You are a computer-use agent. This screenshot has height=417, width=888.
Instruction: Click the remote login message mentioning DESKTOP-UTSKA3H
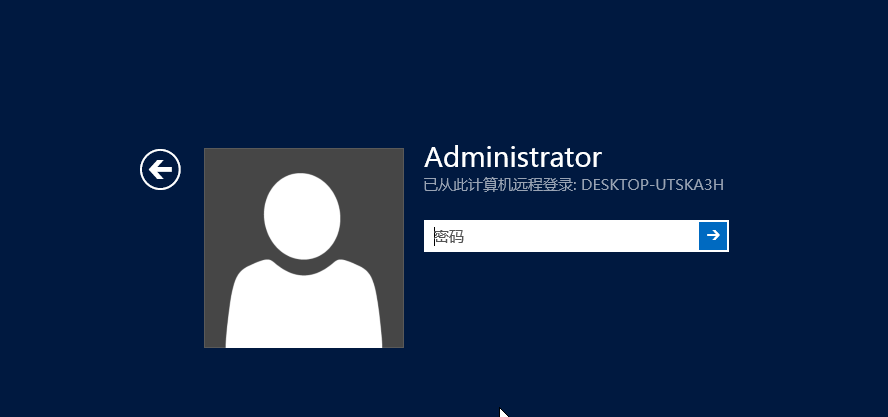pos(573,185)
